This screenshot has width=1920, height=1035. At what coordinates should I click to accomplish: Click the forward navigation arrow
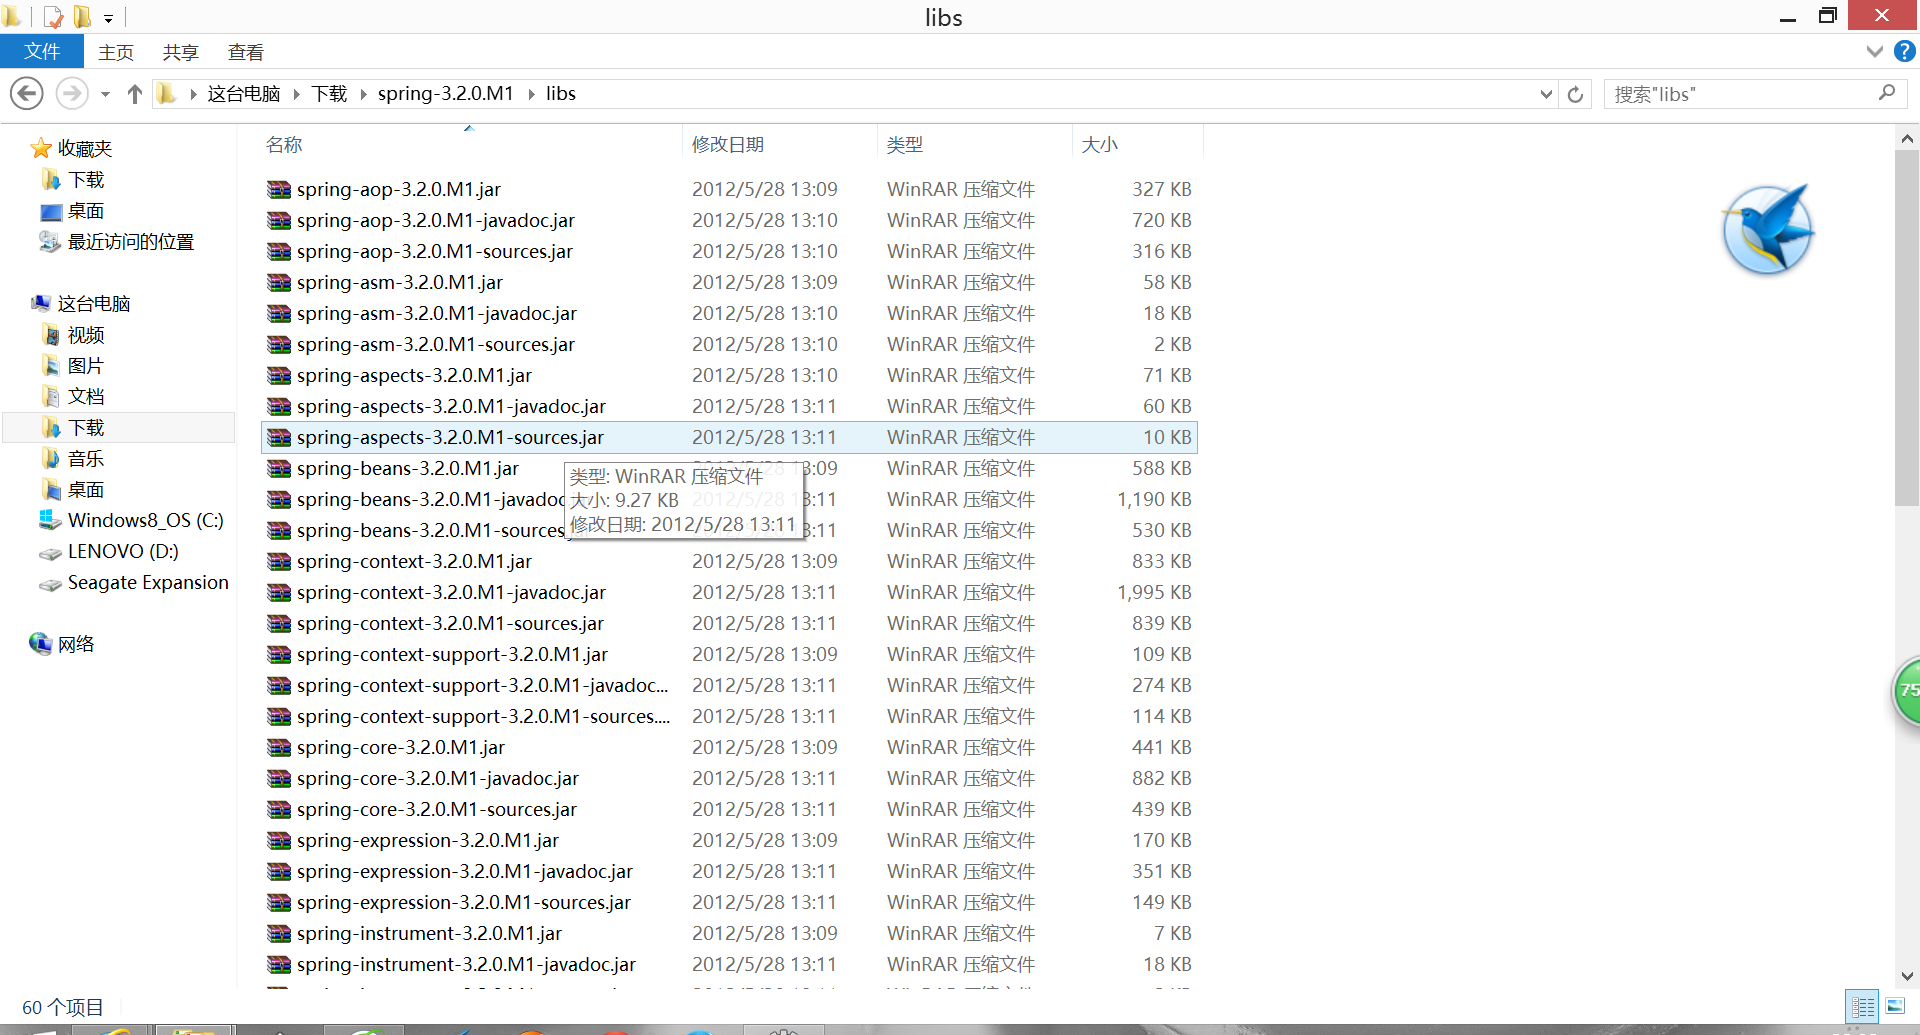(72, 94)
